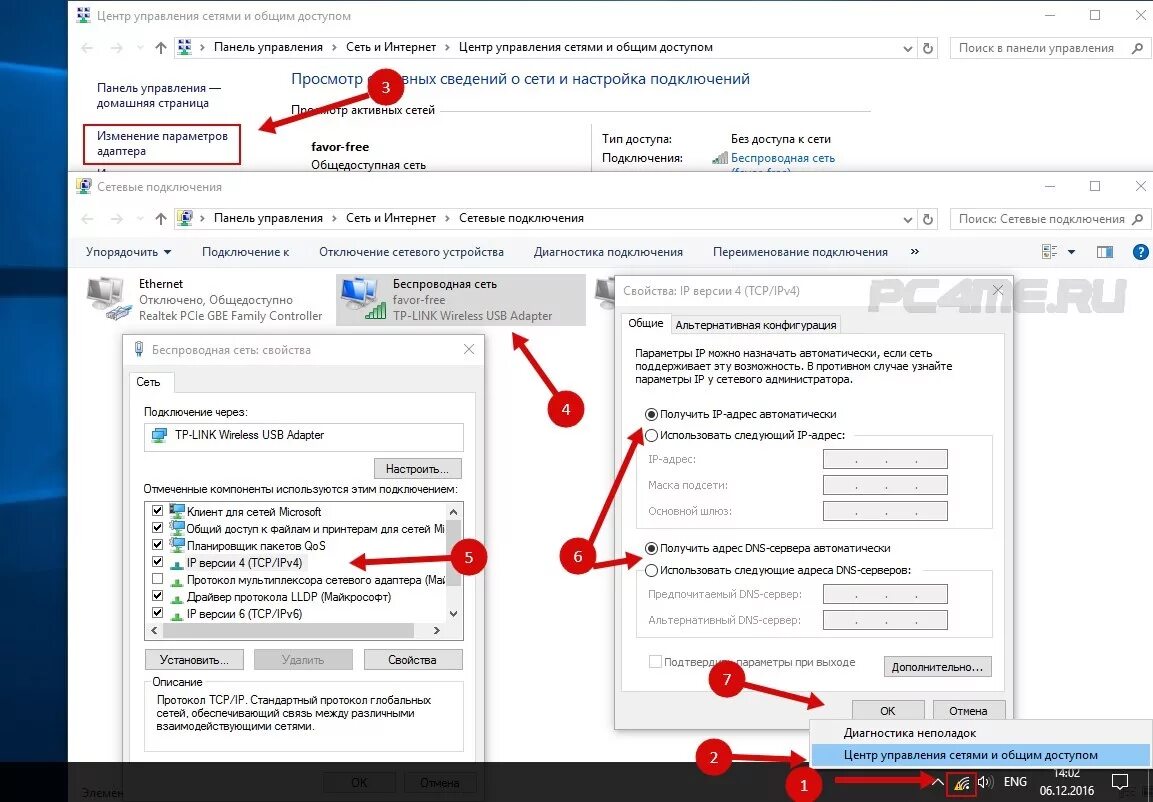Show hidden tray icons chevron
Viewport: 1153px width, 802px height.
point(937,782)
